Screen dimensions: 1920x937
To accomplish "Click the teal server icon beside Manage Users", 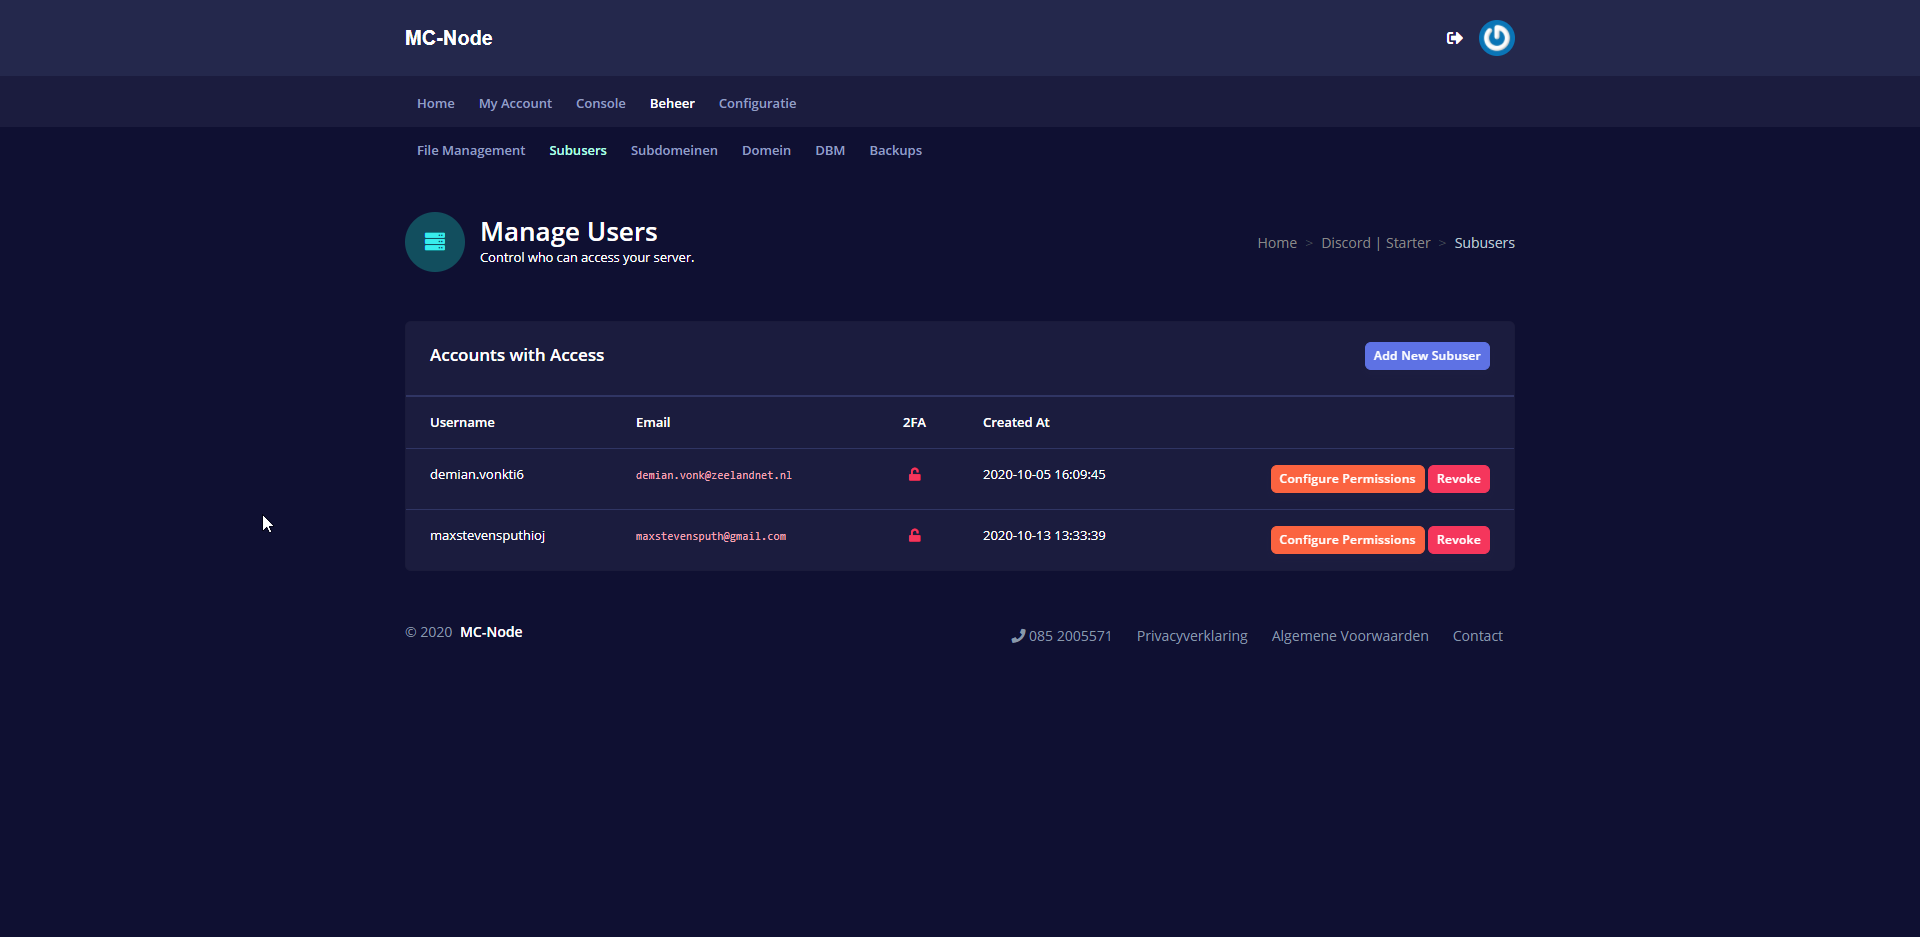I will 435,242.
